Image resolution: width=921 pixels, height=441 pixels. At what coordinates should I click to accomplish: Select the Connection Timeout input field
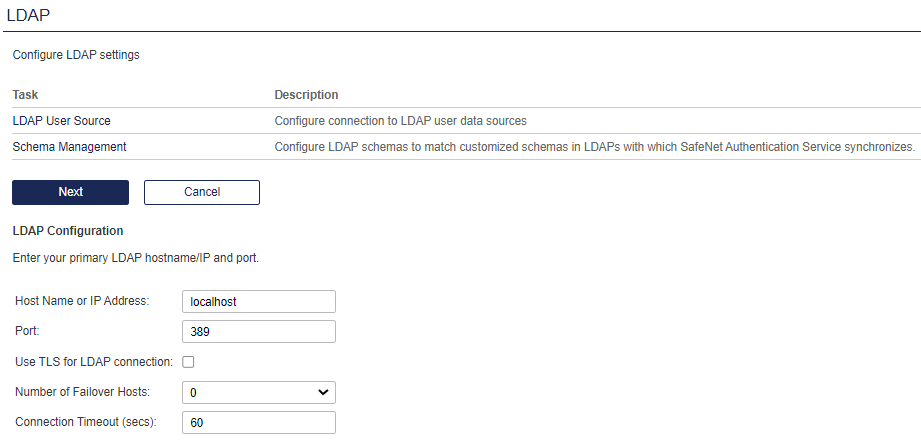[x=259, y=423]
